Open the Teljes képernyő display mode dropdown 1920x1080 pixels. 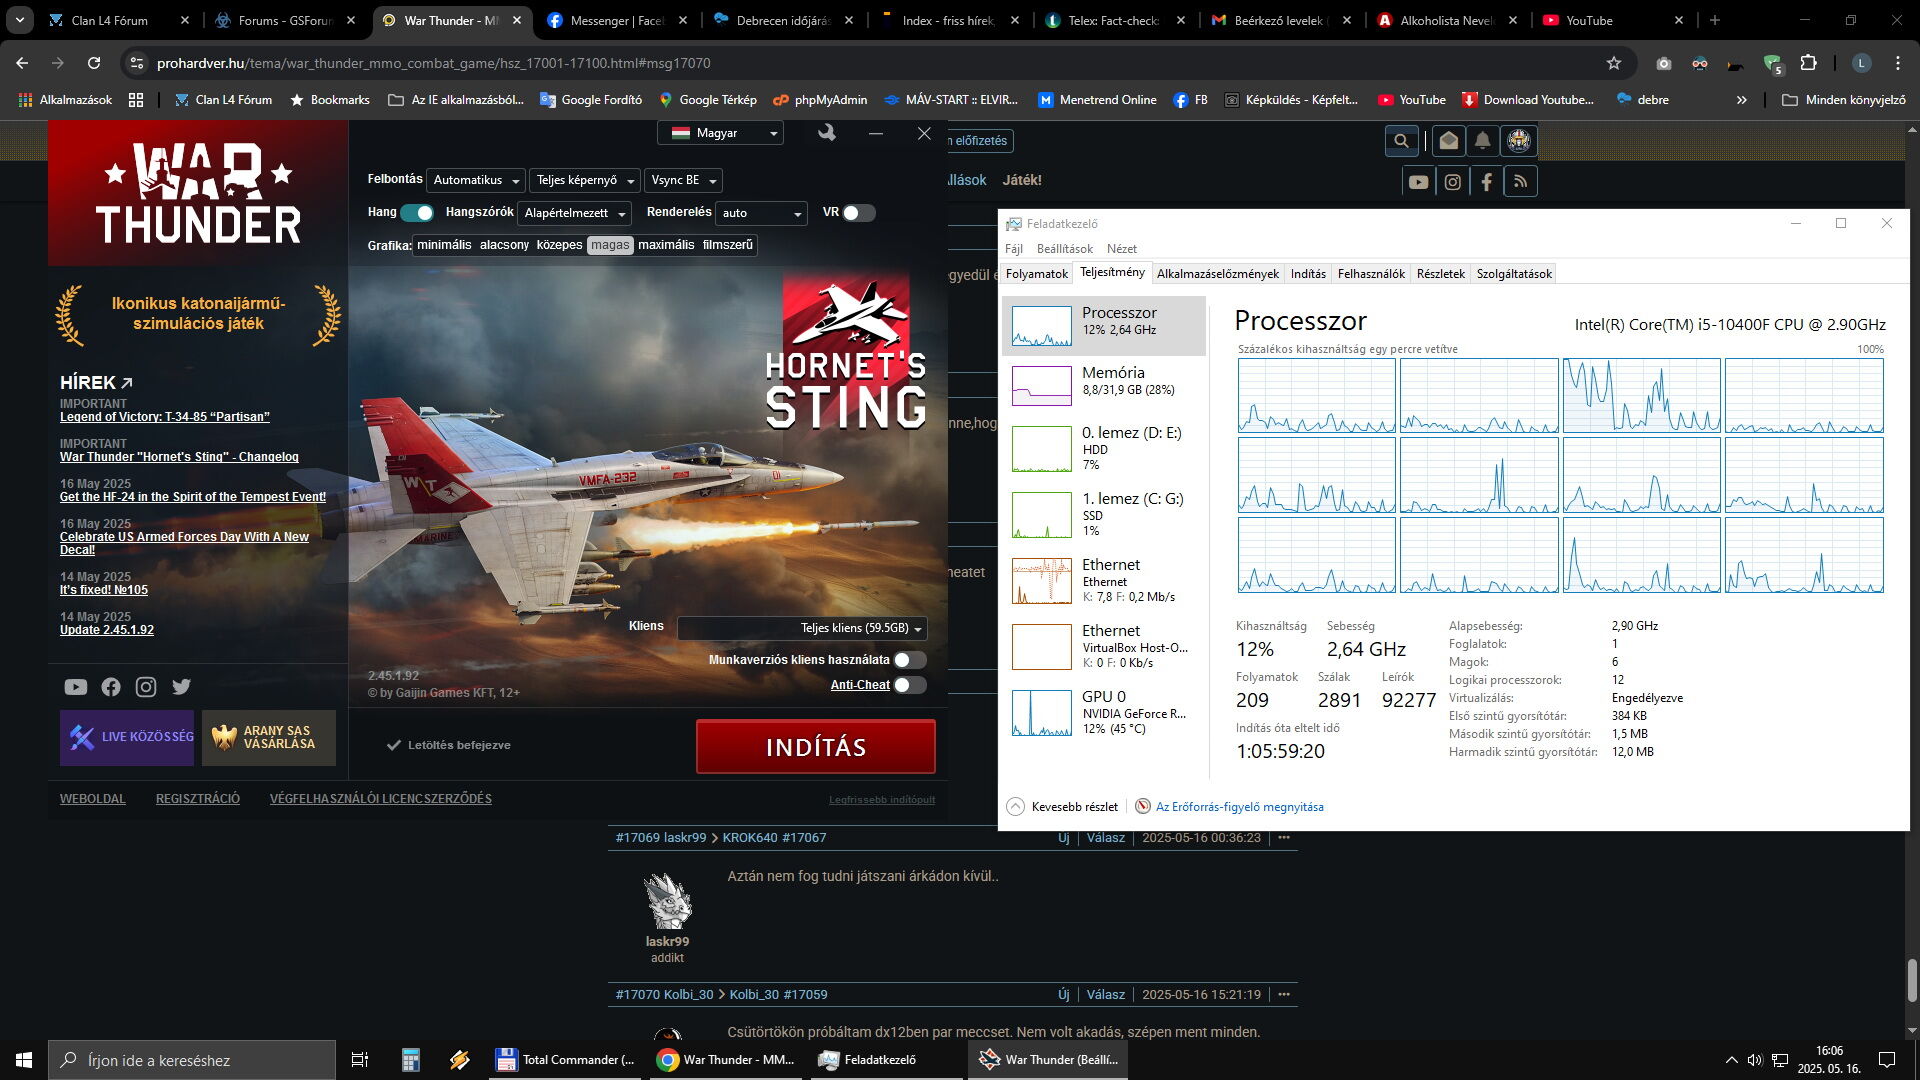(x=585, y=180)
